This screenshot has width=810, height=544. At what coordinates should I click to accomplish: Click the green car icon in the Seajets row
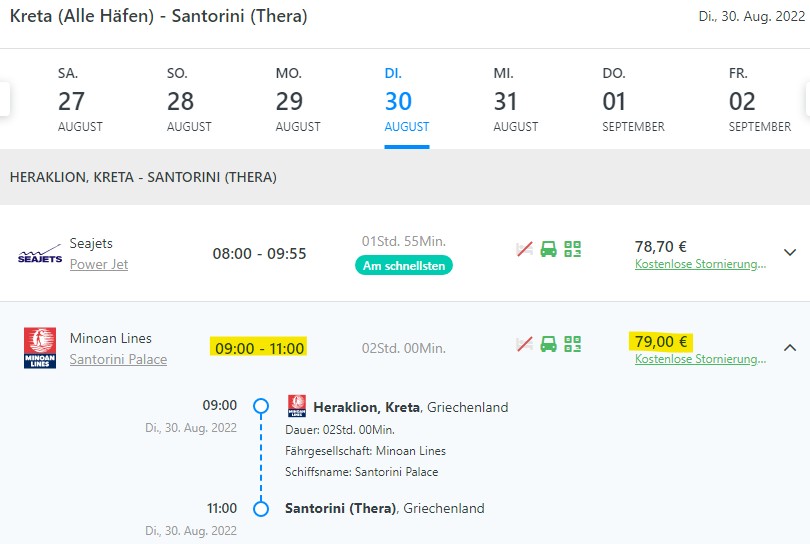(x=548, y=249)
